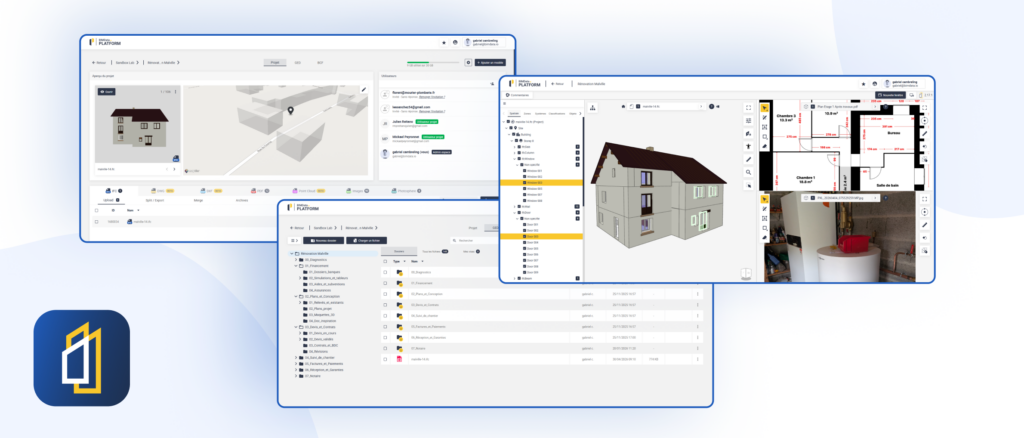Tick the checkbox of 02_Plans_et_Conception table row
This screenshot has width=1024, height=438.
tap(385, 294)
